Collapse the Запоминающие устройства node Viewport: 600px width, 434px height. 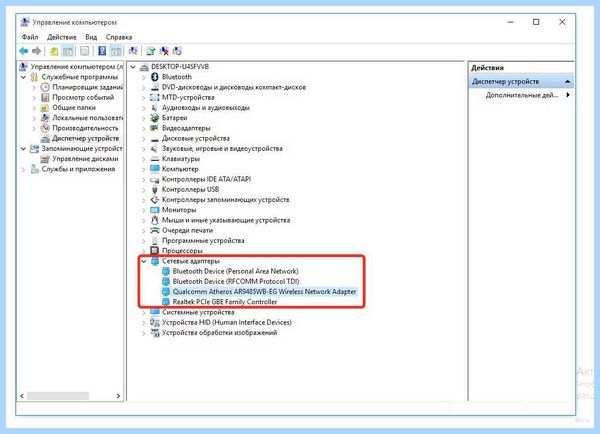click(x=23, y=148)
